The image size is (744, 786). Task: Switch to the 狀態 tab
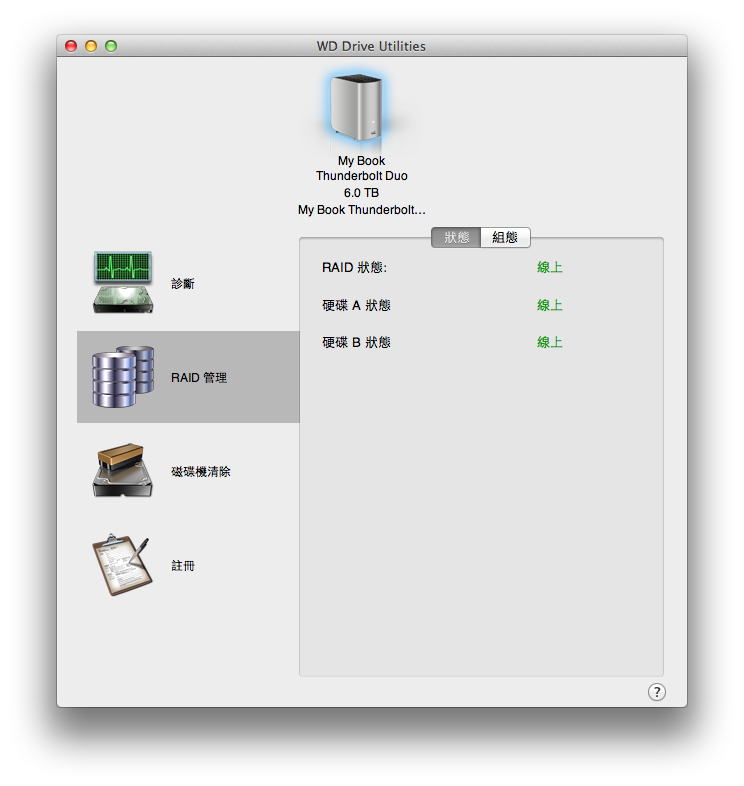click(456, 237)
